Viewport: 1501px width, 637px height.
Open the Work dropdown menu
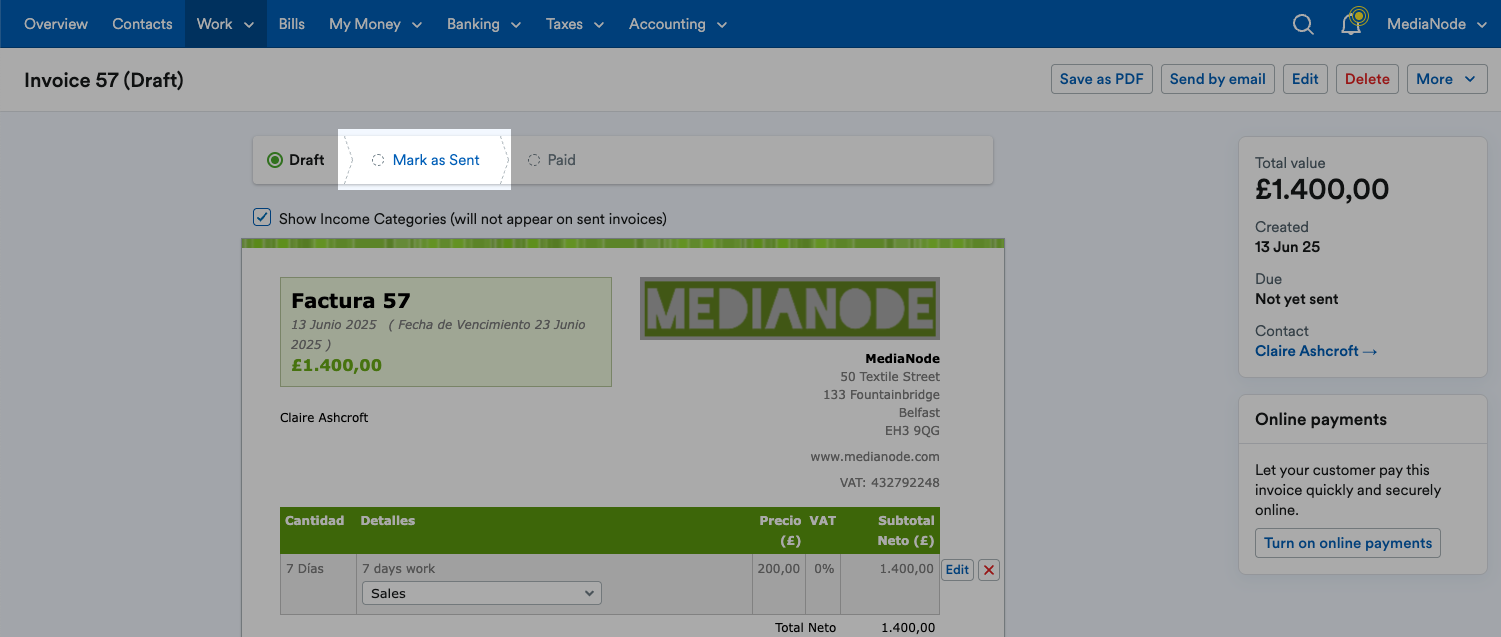(x=226, y=24)
